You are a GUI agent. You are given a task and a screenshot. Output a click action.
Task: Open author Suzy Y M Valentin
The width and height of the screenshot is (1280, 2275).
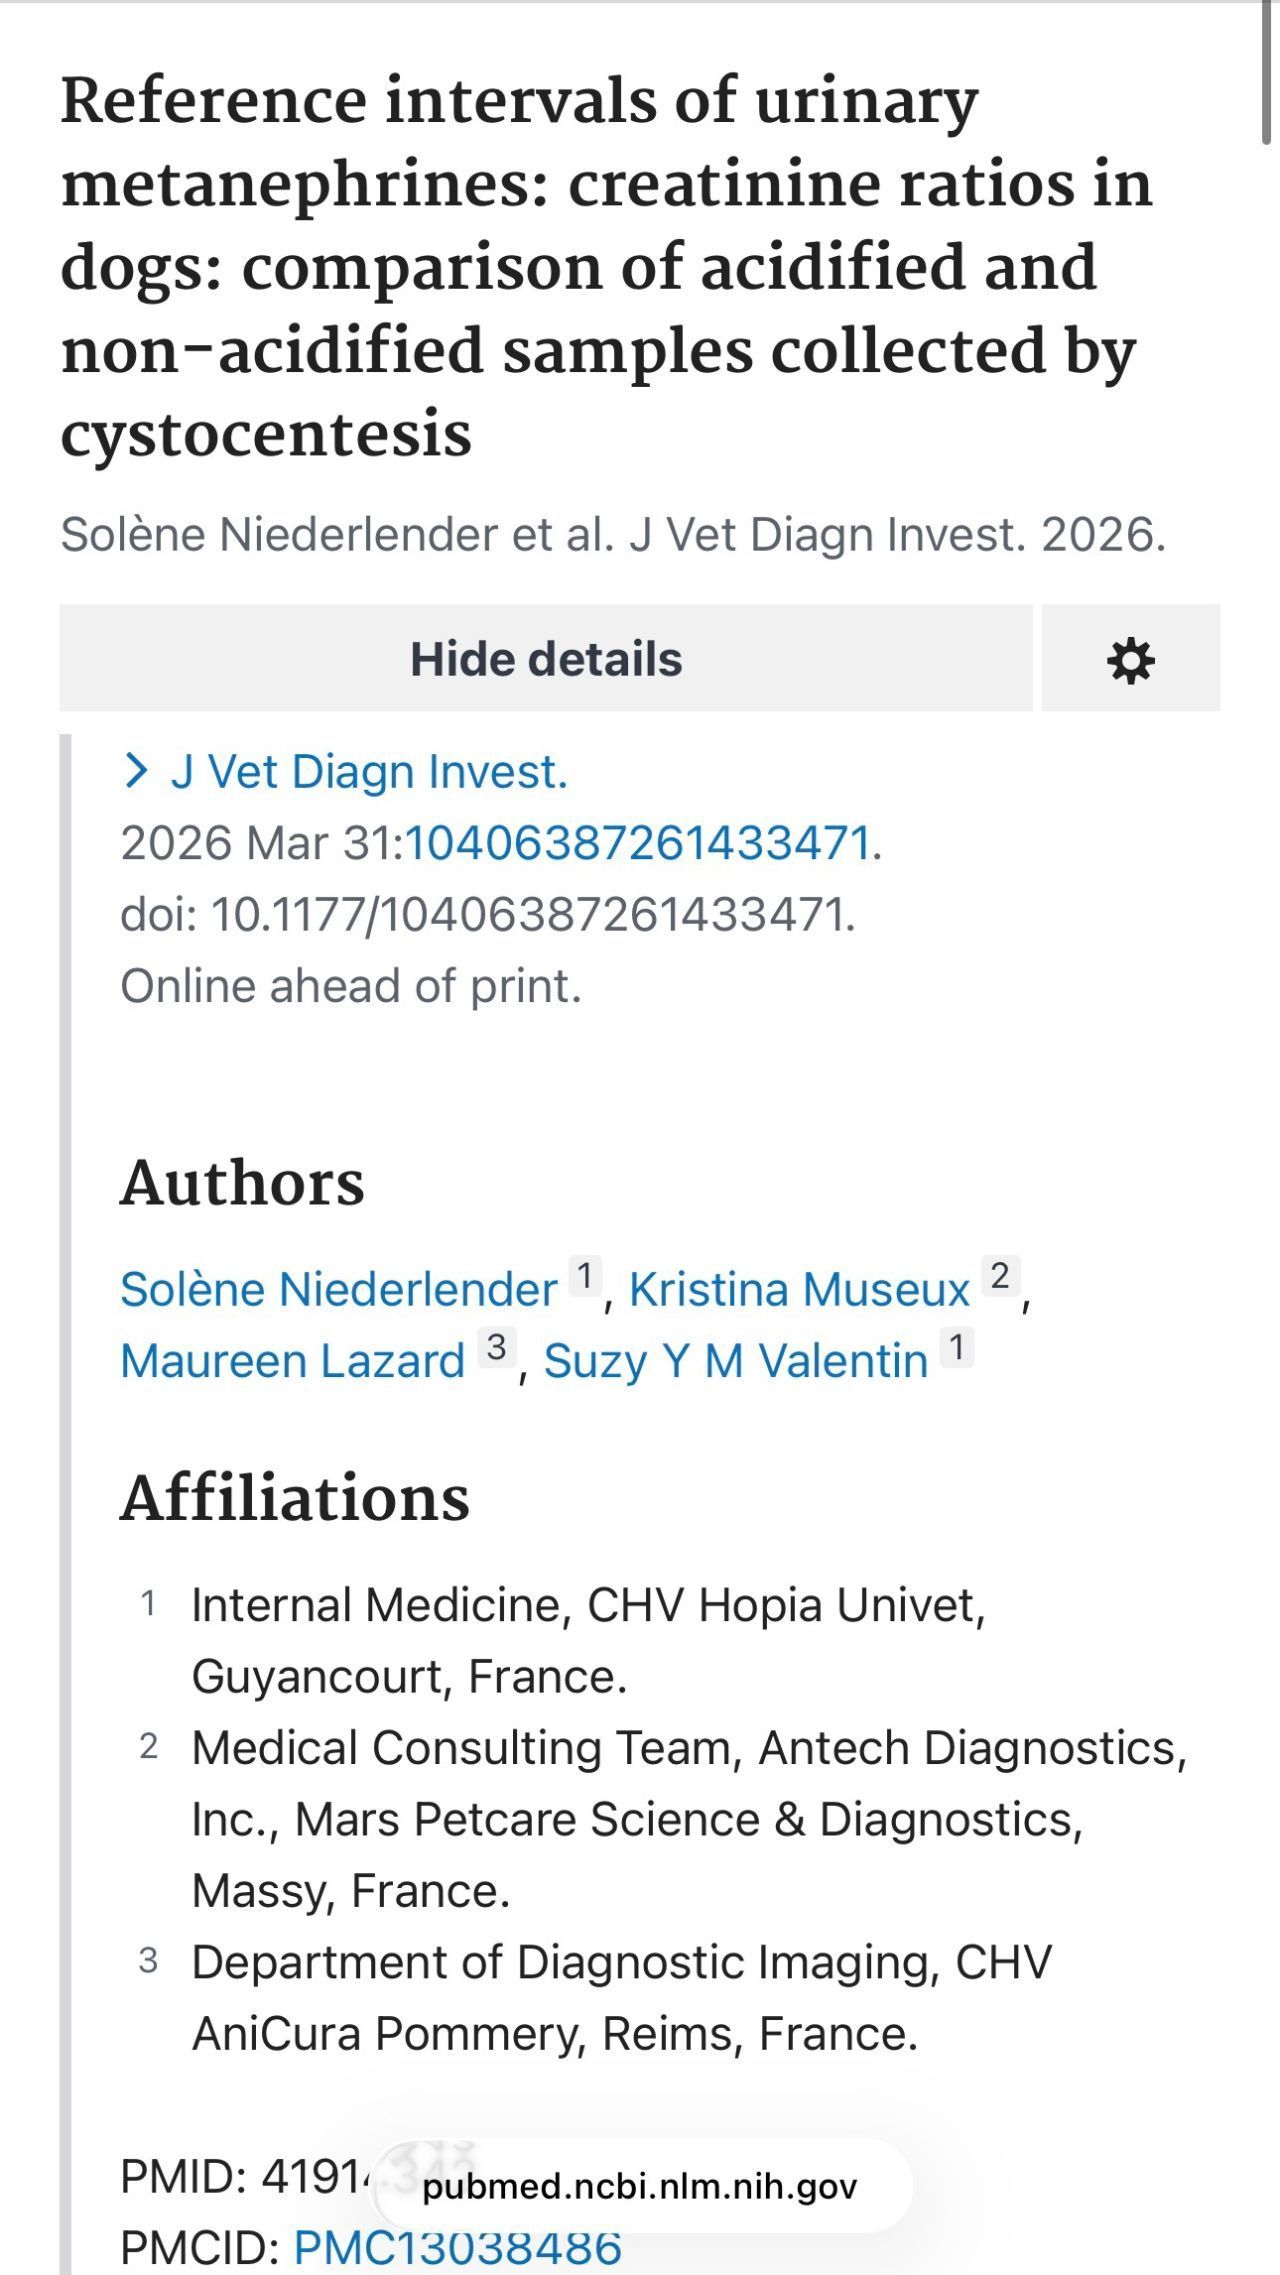736,1361
